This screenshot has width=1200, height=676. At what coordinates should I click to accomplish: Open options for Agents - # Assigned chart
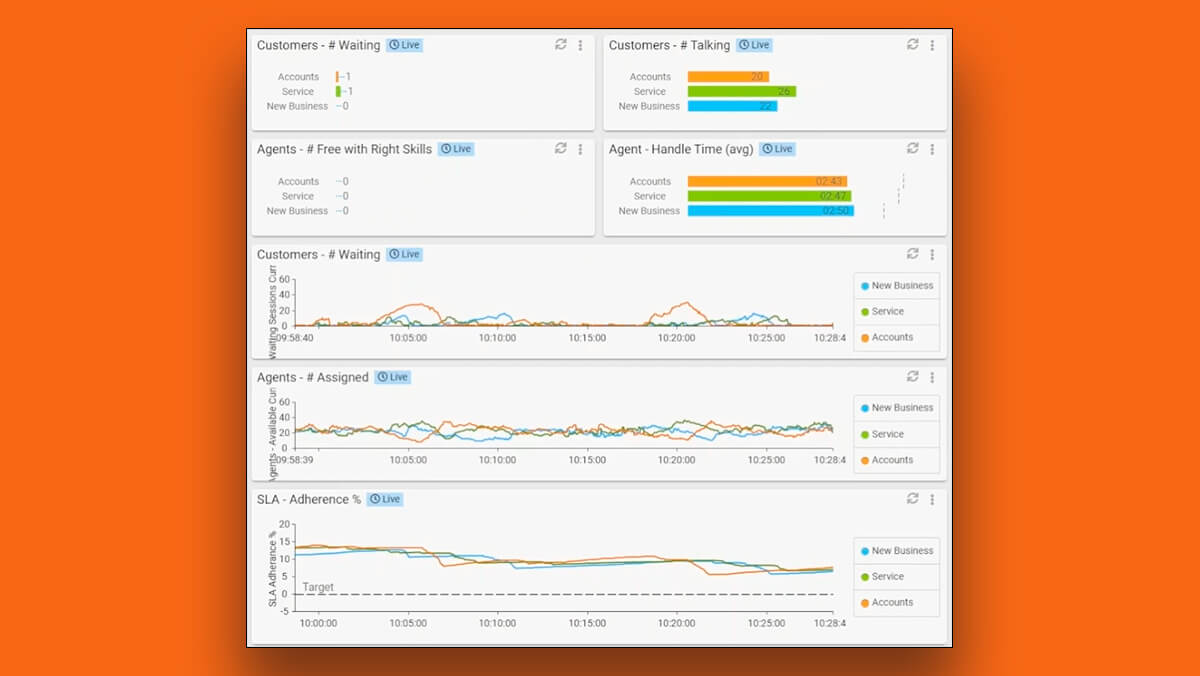pyautogui.click(x=932, y=377)
